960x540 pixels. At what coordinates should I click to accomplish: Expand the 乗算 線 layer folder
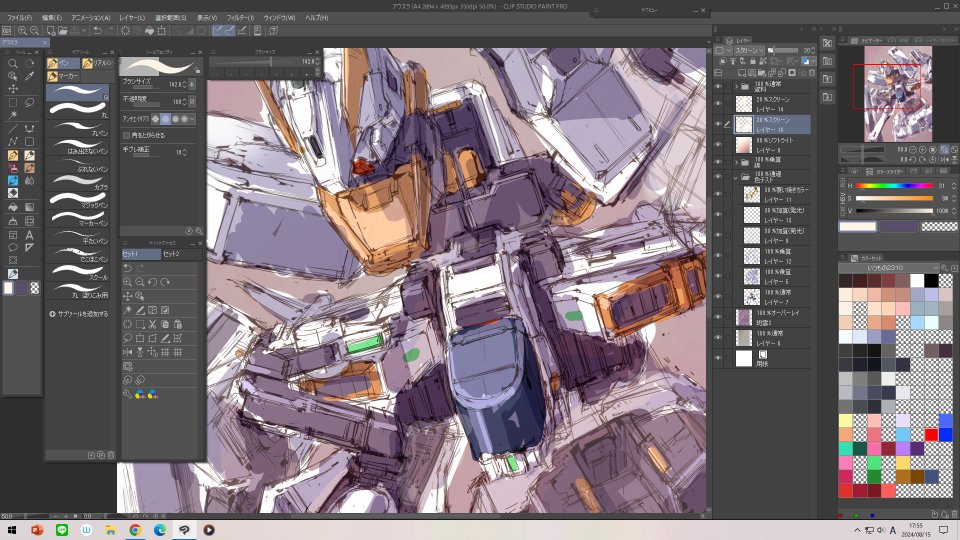click(737, 162)
